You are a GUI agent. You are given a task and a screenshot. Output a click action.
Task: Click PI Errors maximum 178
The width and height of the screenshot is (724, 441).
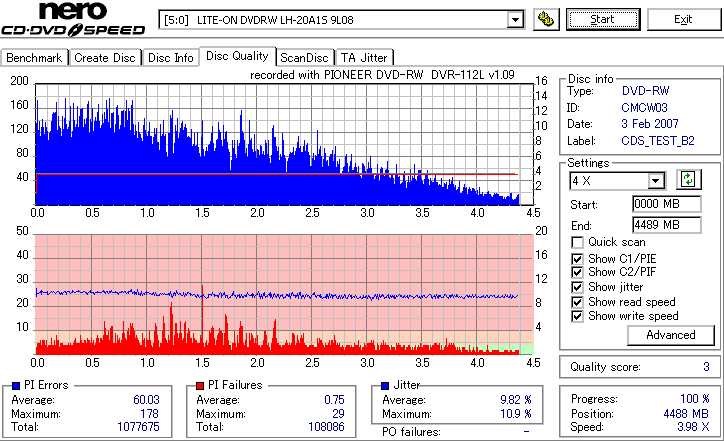pyautogui.click(x=149, y=414)
